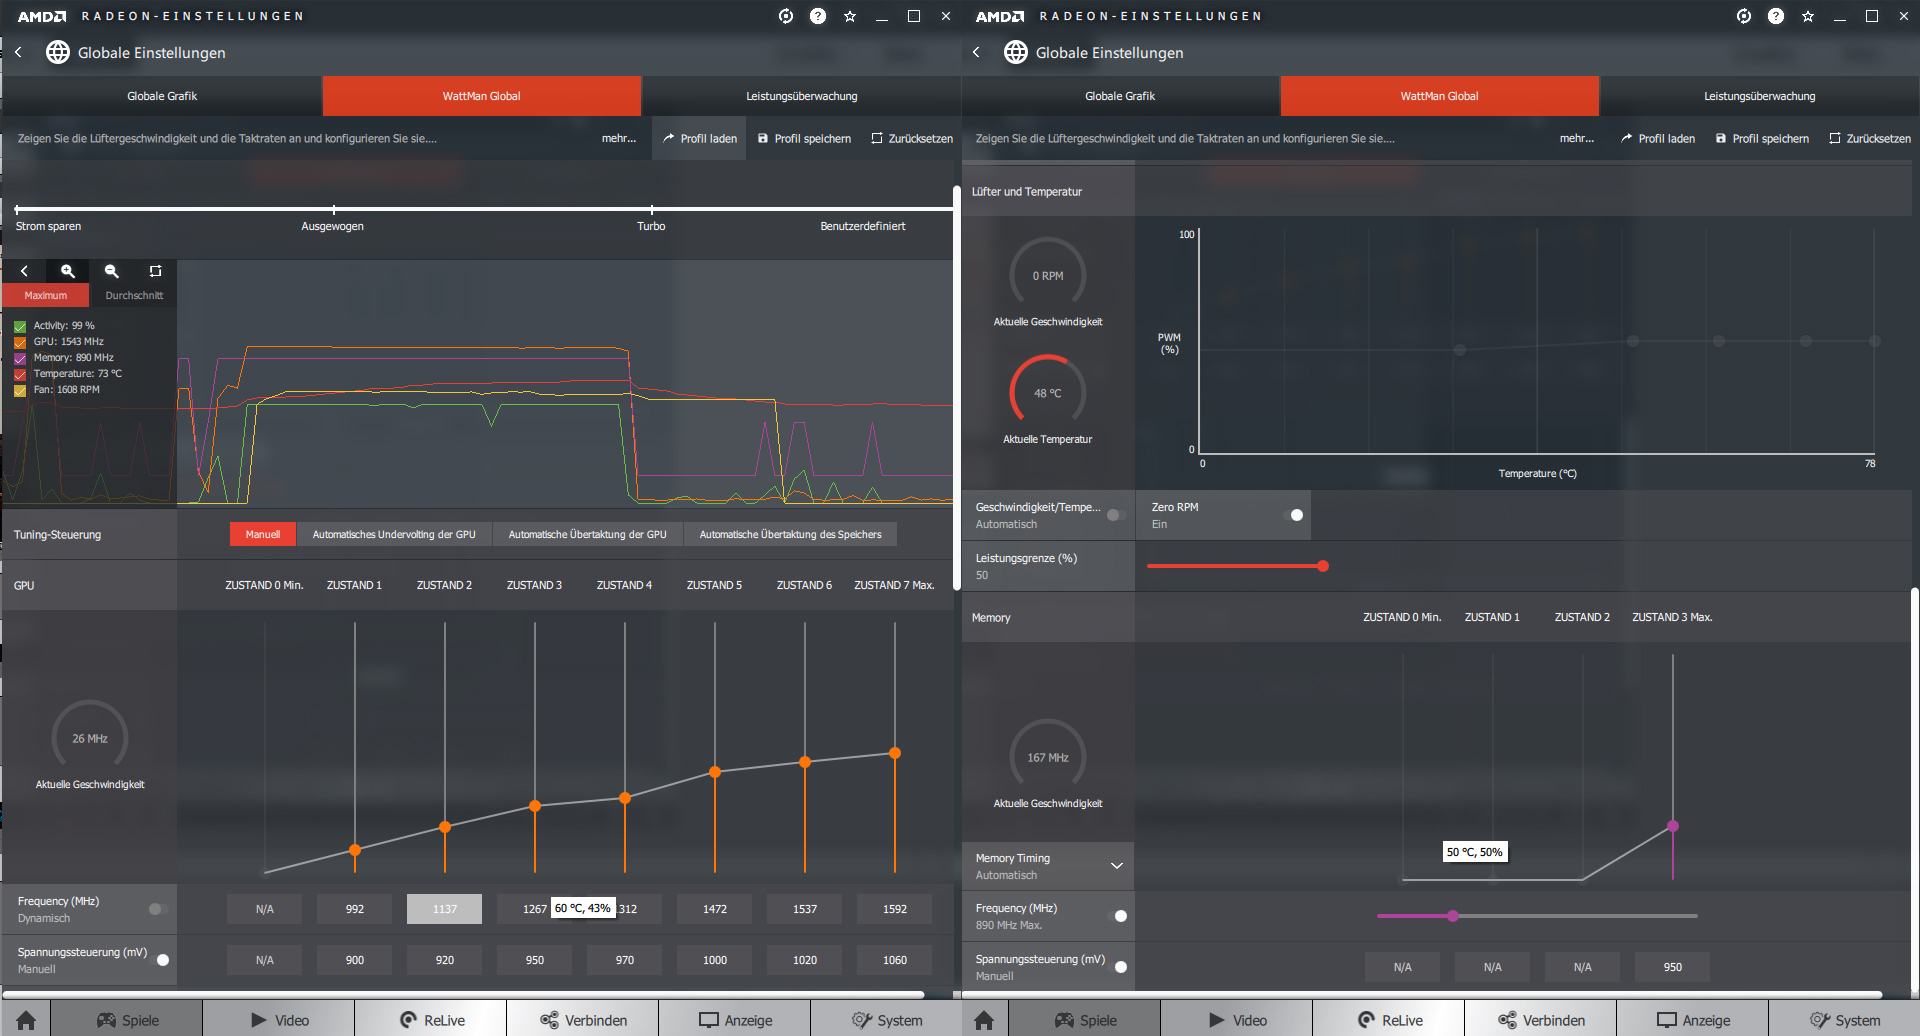Click Profil speichern in left window
The image size is (1920, 1036).
point(804,139)
